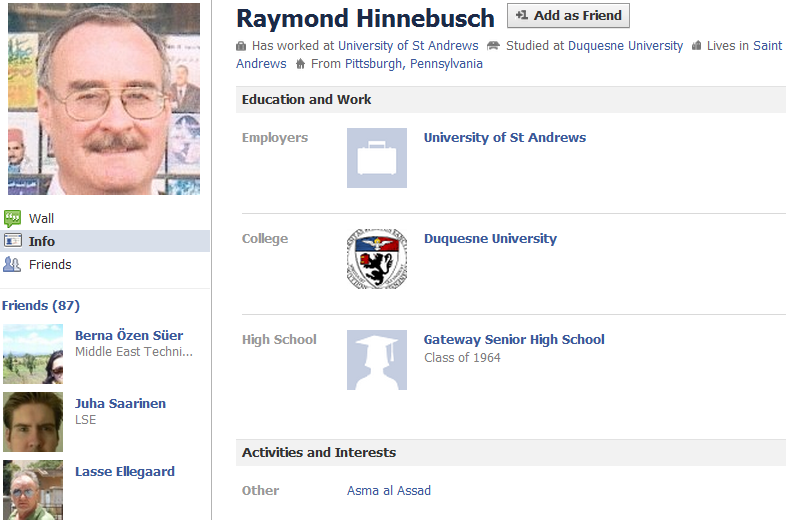Open Juha Saarinen's profile name link
786x520 pixels.
click(x=120, y=403)
